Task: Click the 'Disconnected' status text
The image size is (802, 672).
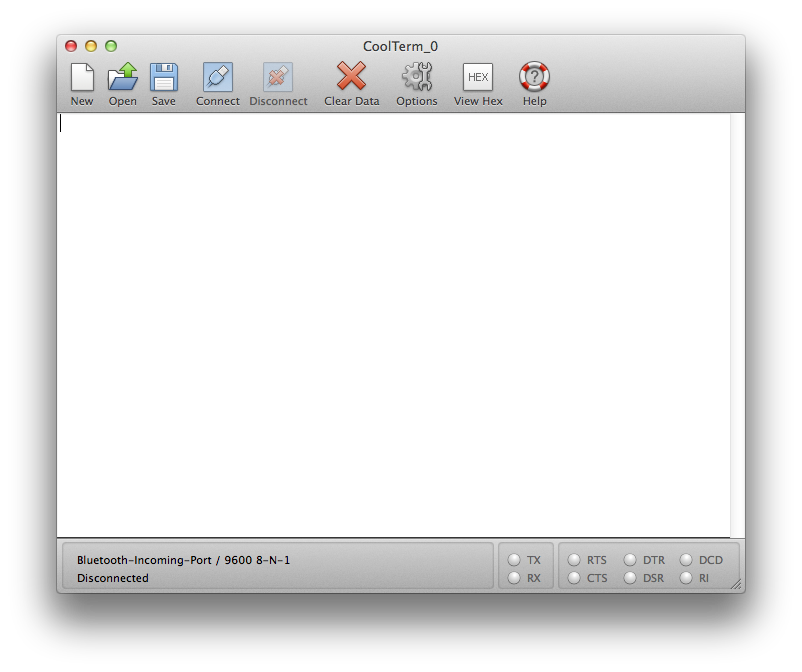Action: click(113, 578)
